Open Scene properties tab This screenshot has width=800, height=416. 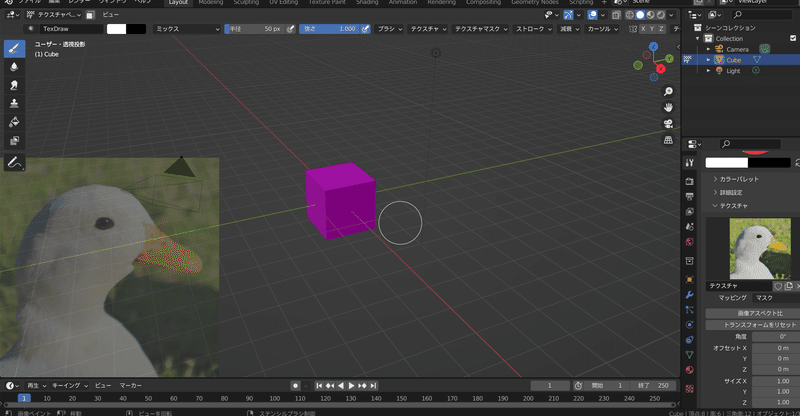click(x=690, y=227)
